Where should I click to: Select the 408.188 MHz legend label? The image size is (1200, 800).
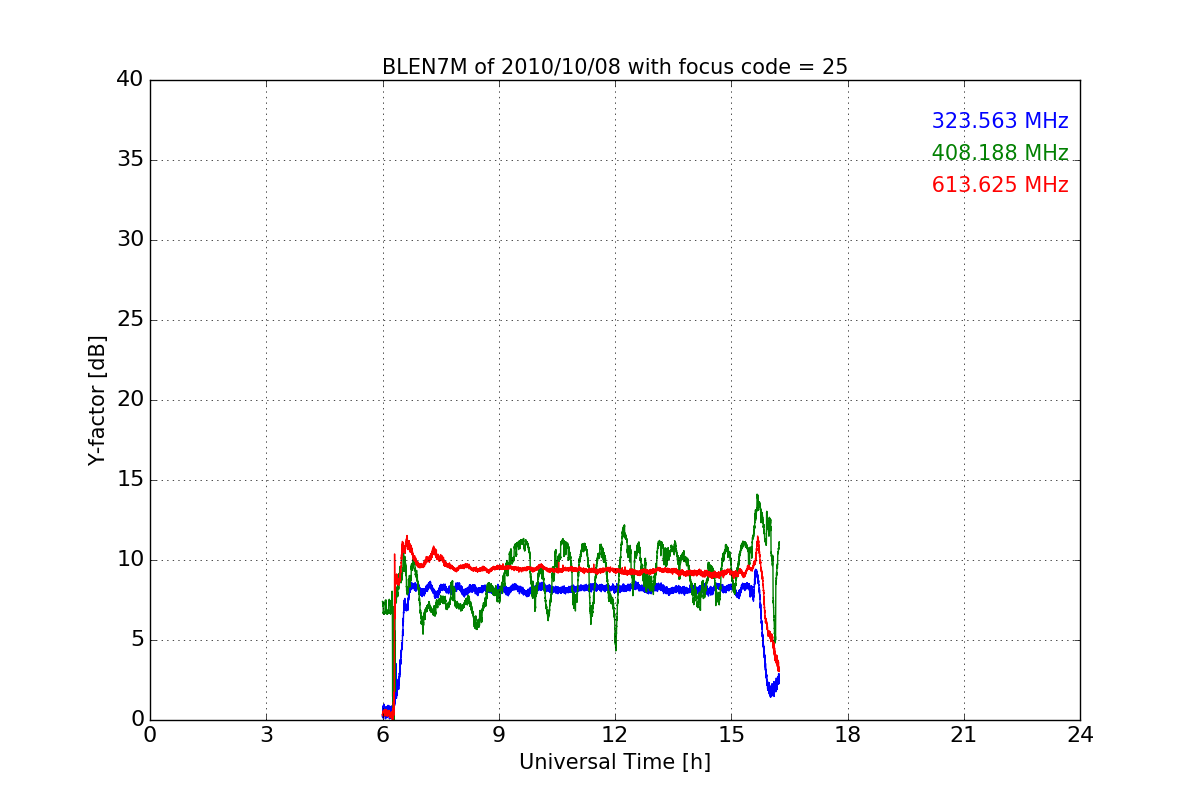(1000, 153)
